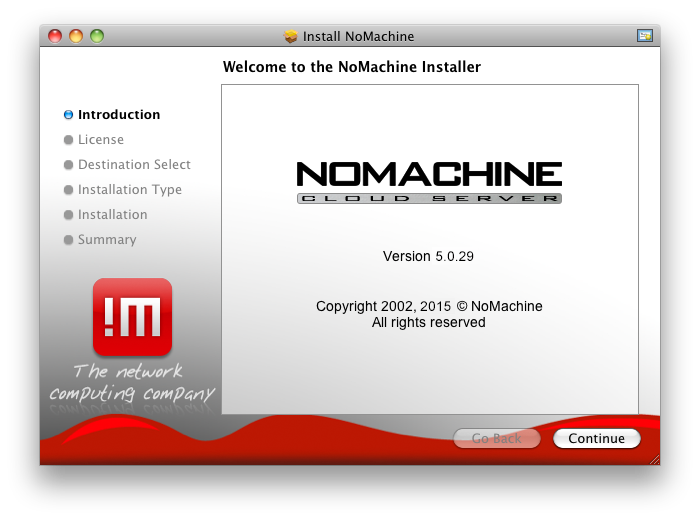
Task: Click the Version 5.0.29 text
Action: (428, 256)
